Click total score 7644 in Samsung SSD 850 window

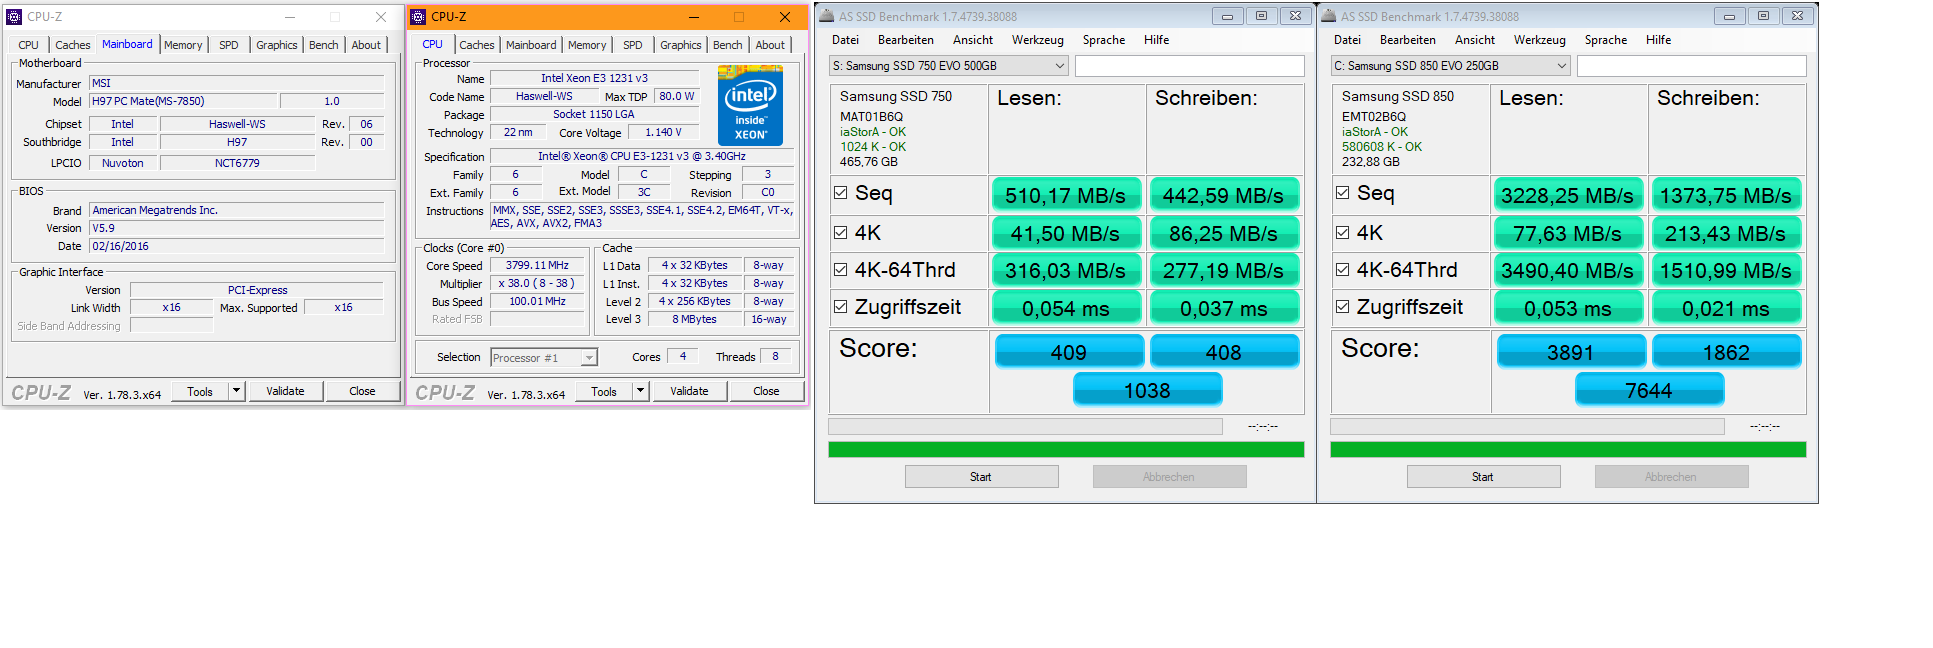click(1649, 390)
